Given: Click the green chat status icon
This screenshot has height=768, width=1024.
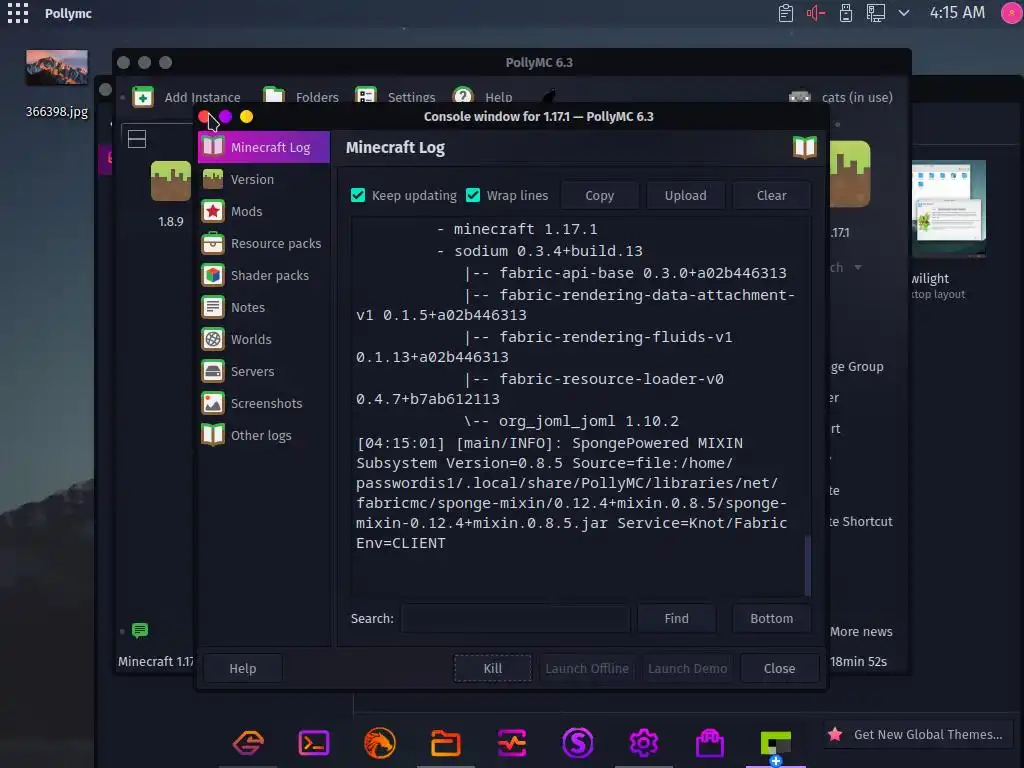Looking at the screenshot, I should point(140,630).
